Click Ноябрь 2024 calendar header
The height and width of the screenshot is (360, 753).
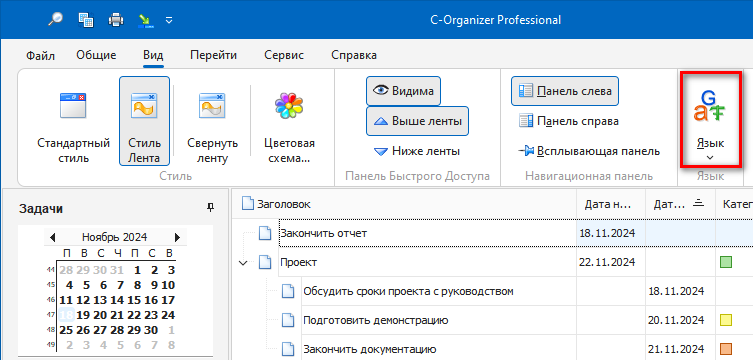tap(114, 237)
